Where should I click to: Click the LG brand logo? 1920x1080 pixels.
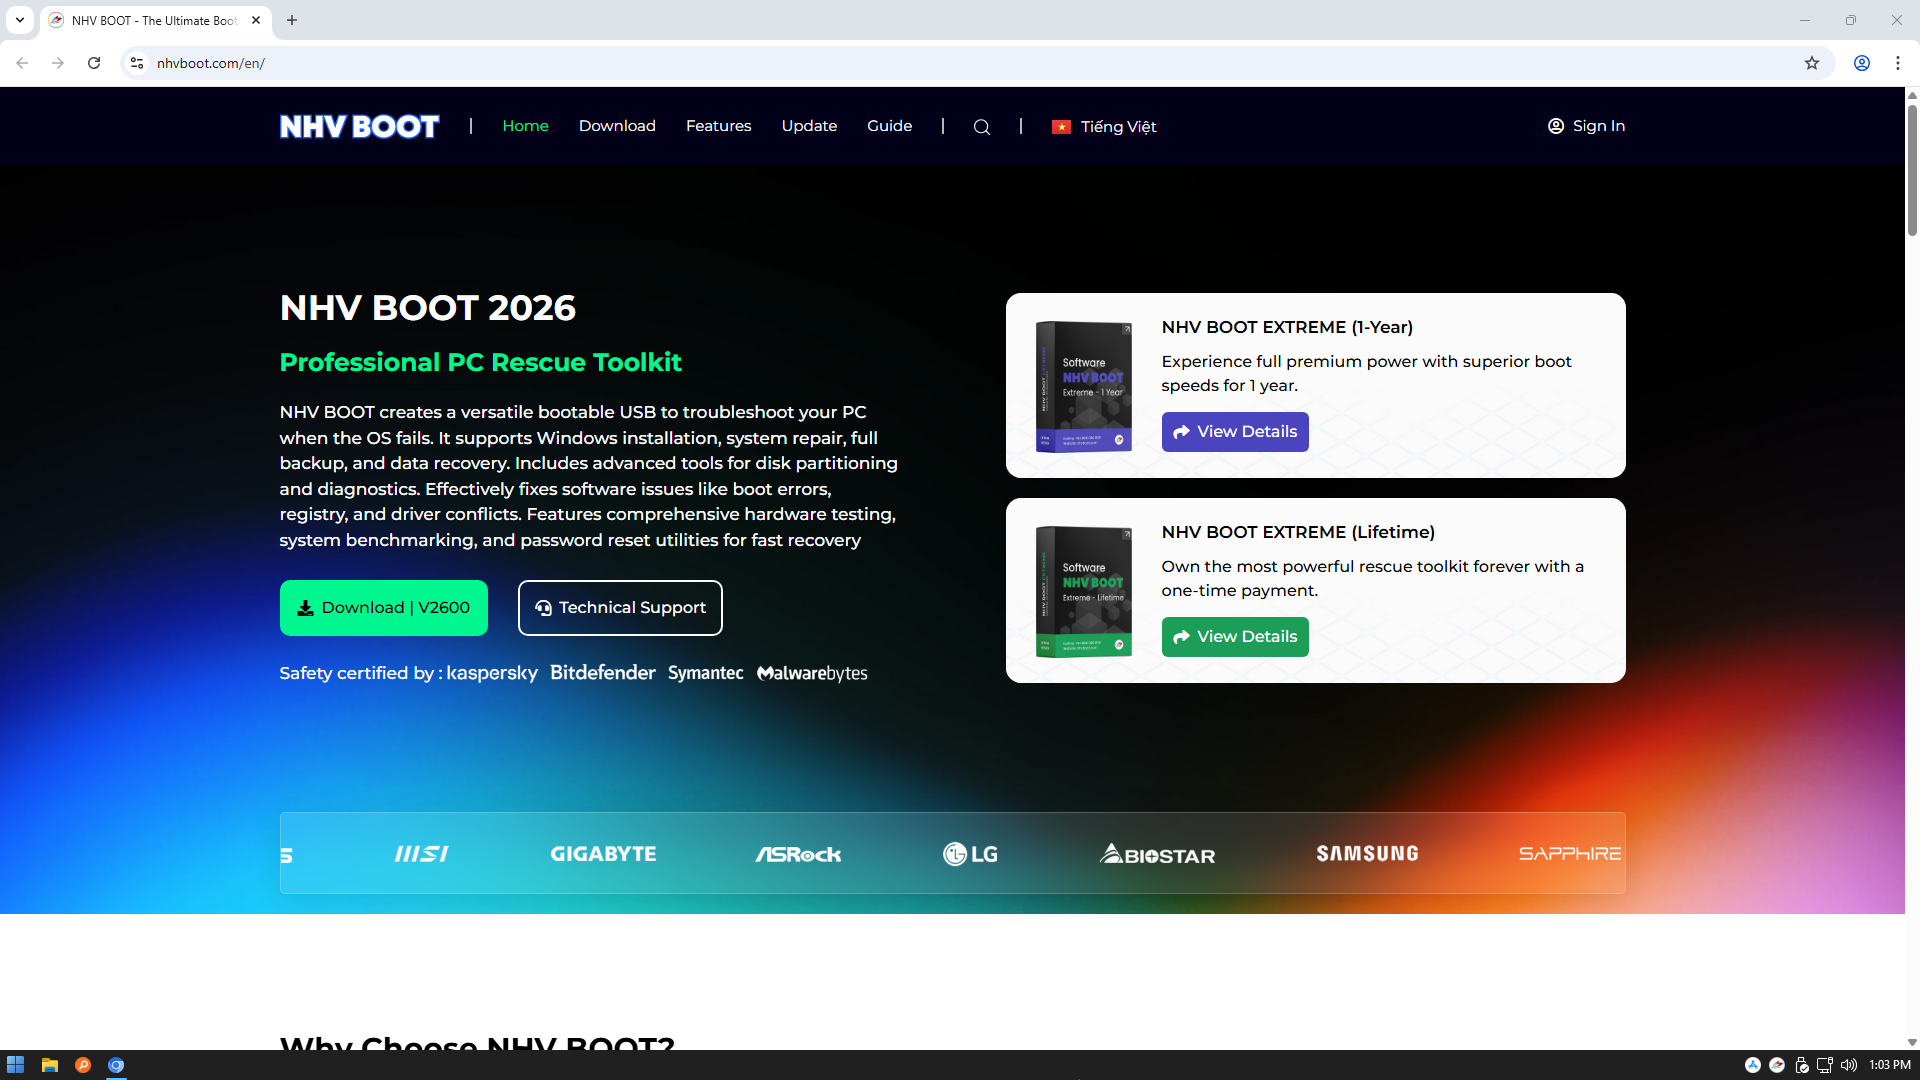click(x=970, y=854)
